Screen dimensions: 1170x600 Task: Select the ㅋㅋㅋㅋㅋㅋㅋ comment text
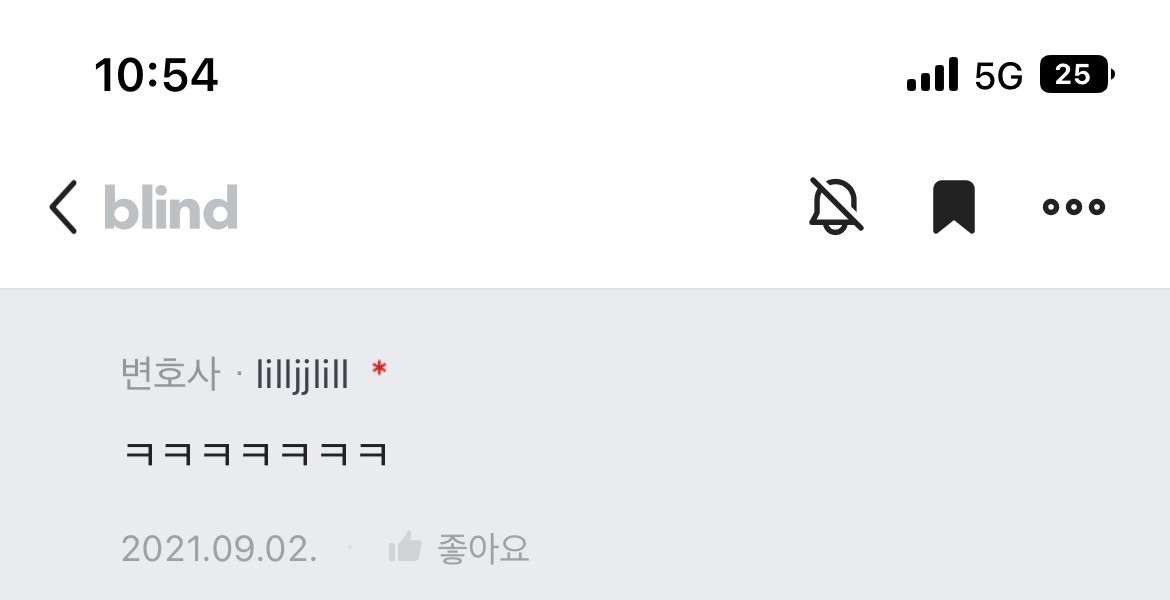click(x=255, y=454)
